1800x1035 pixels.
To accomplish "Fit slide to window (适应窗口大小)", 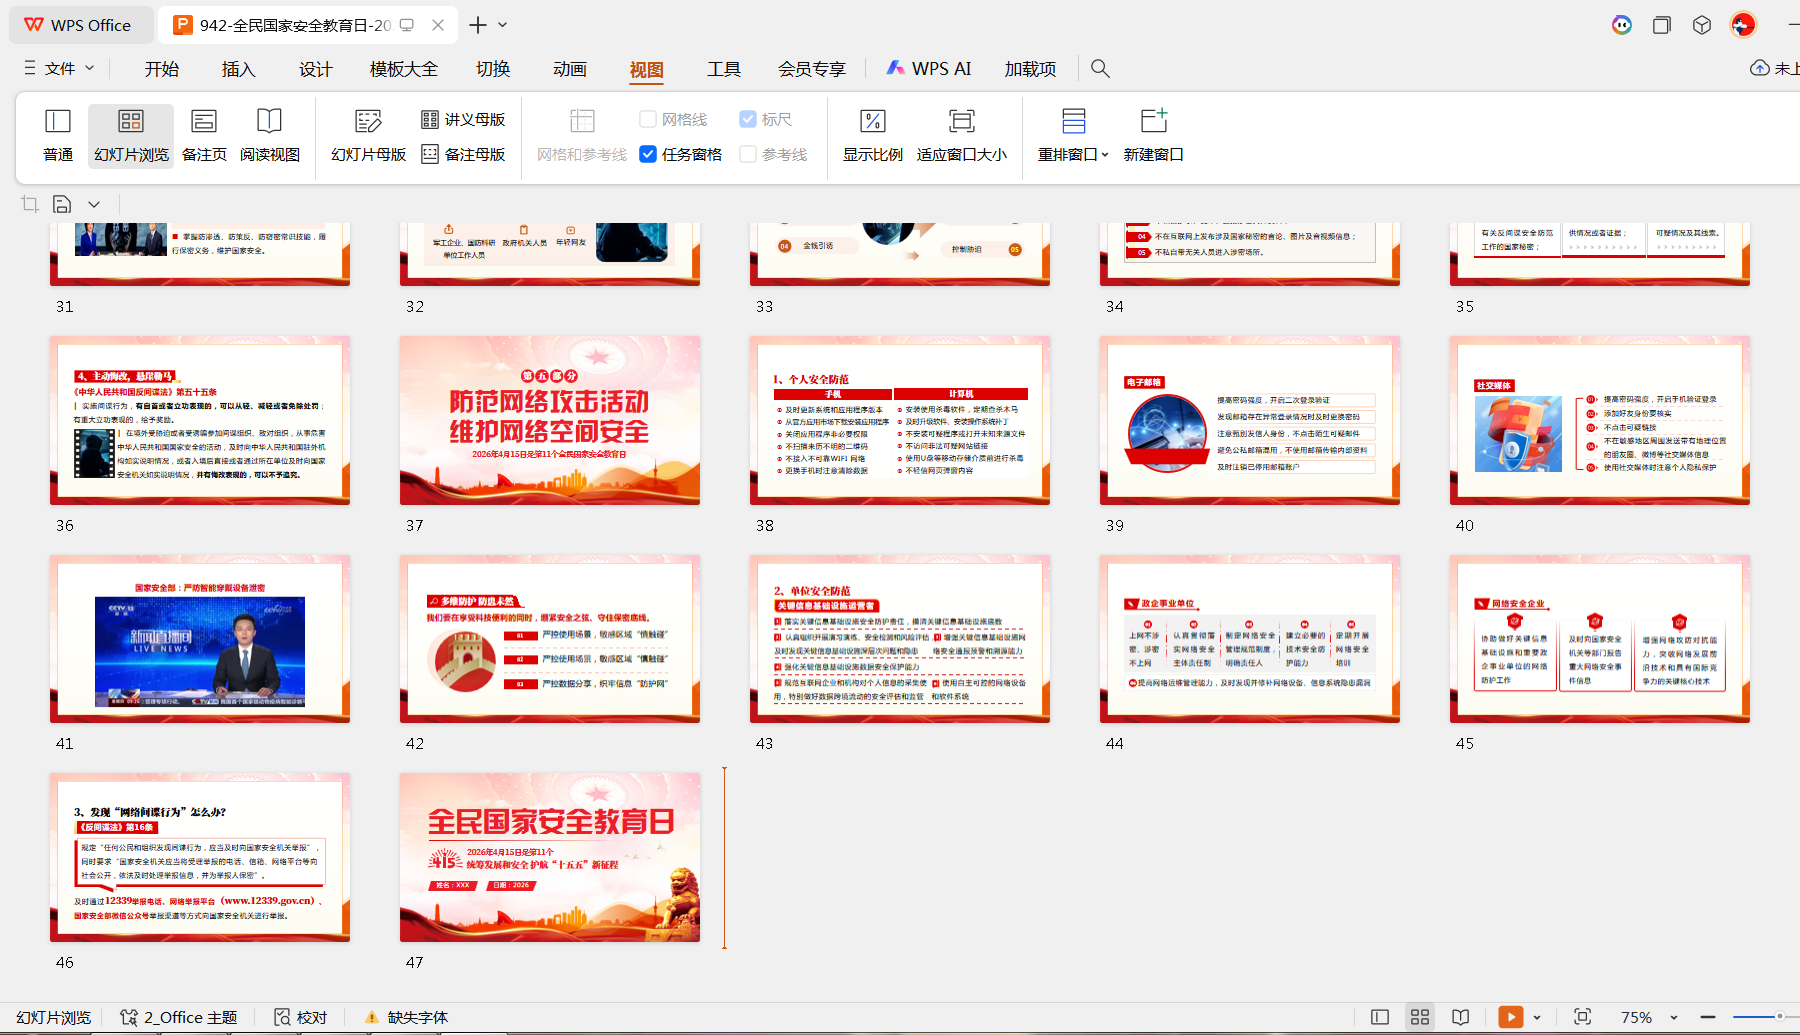I will pyautogui.click(x=961, y=135).
